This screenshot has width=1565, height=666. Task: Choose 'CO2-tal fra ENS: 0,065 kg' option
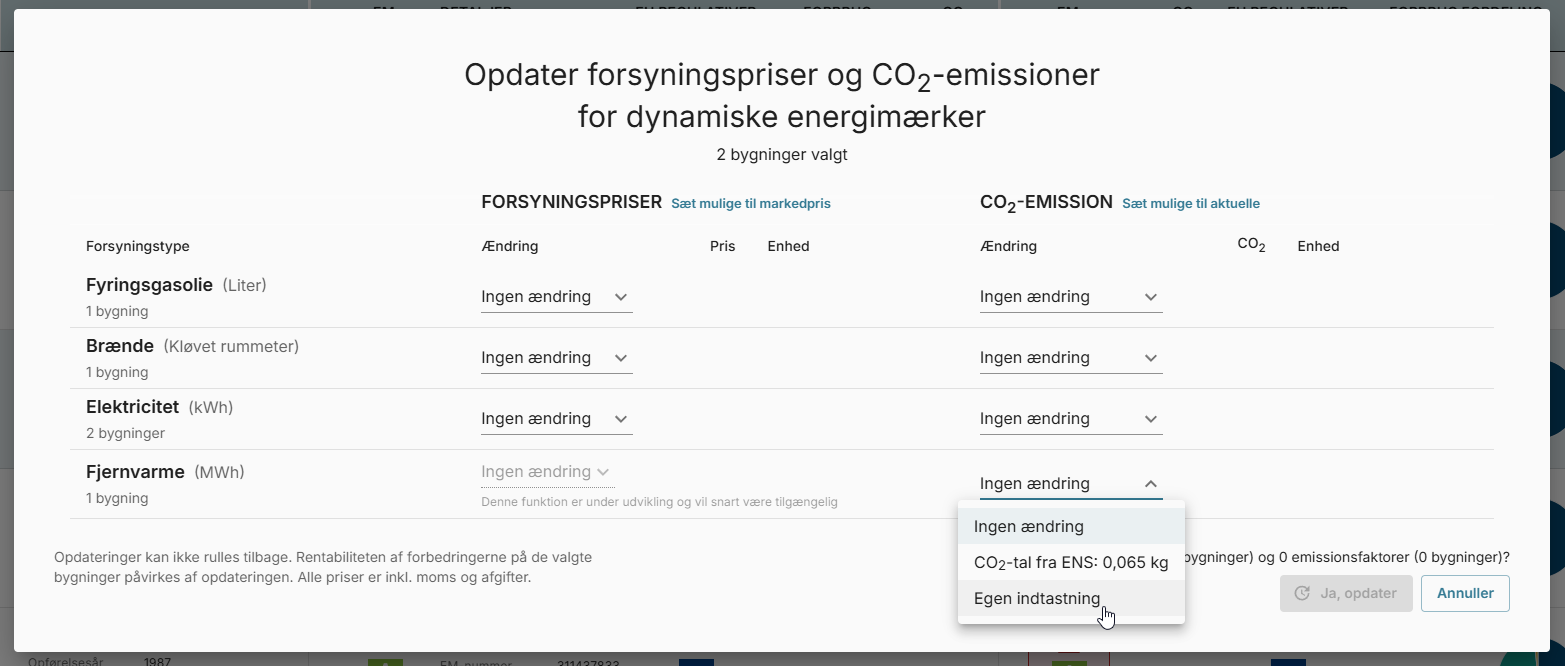point(1071,562)
